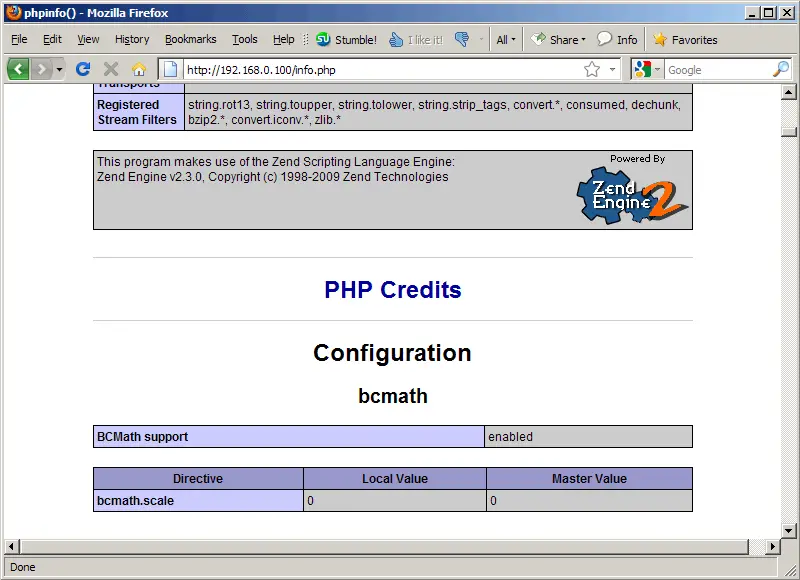Click the vertical scrollbar thumb
800x580 pixels.
pyautogui.click(x=788, y=132)
